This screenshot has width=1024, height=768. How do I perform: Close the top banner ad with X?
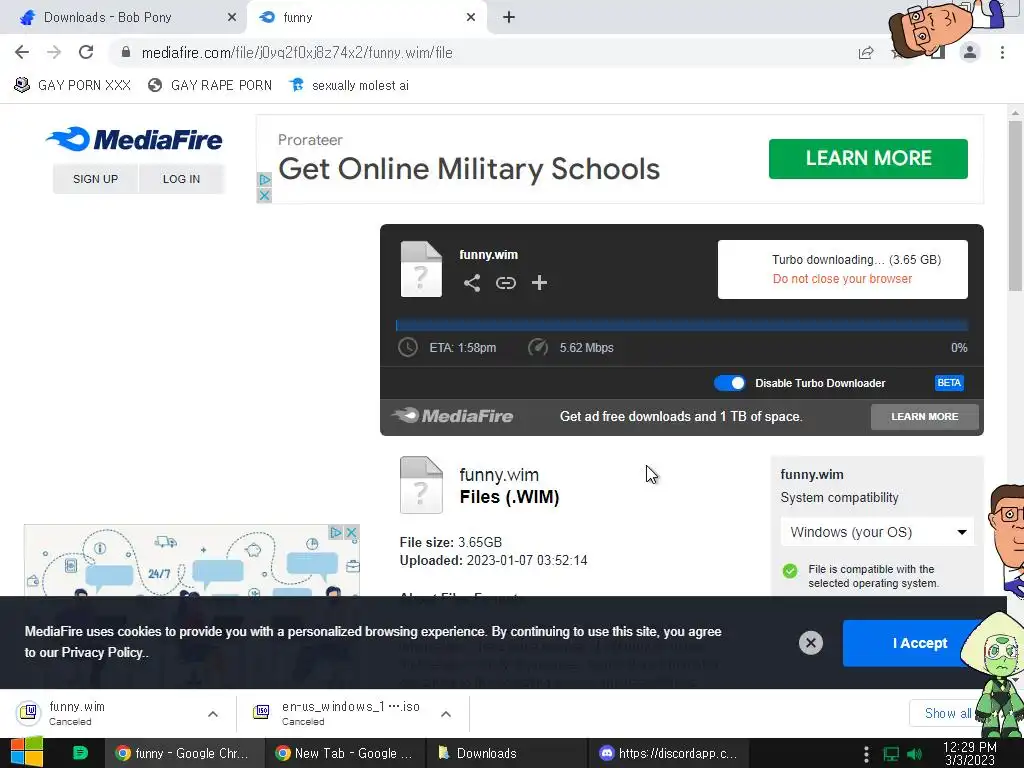coord(264,195)
